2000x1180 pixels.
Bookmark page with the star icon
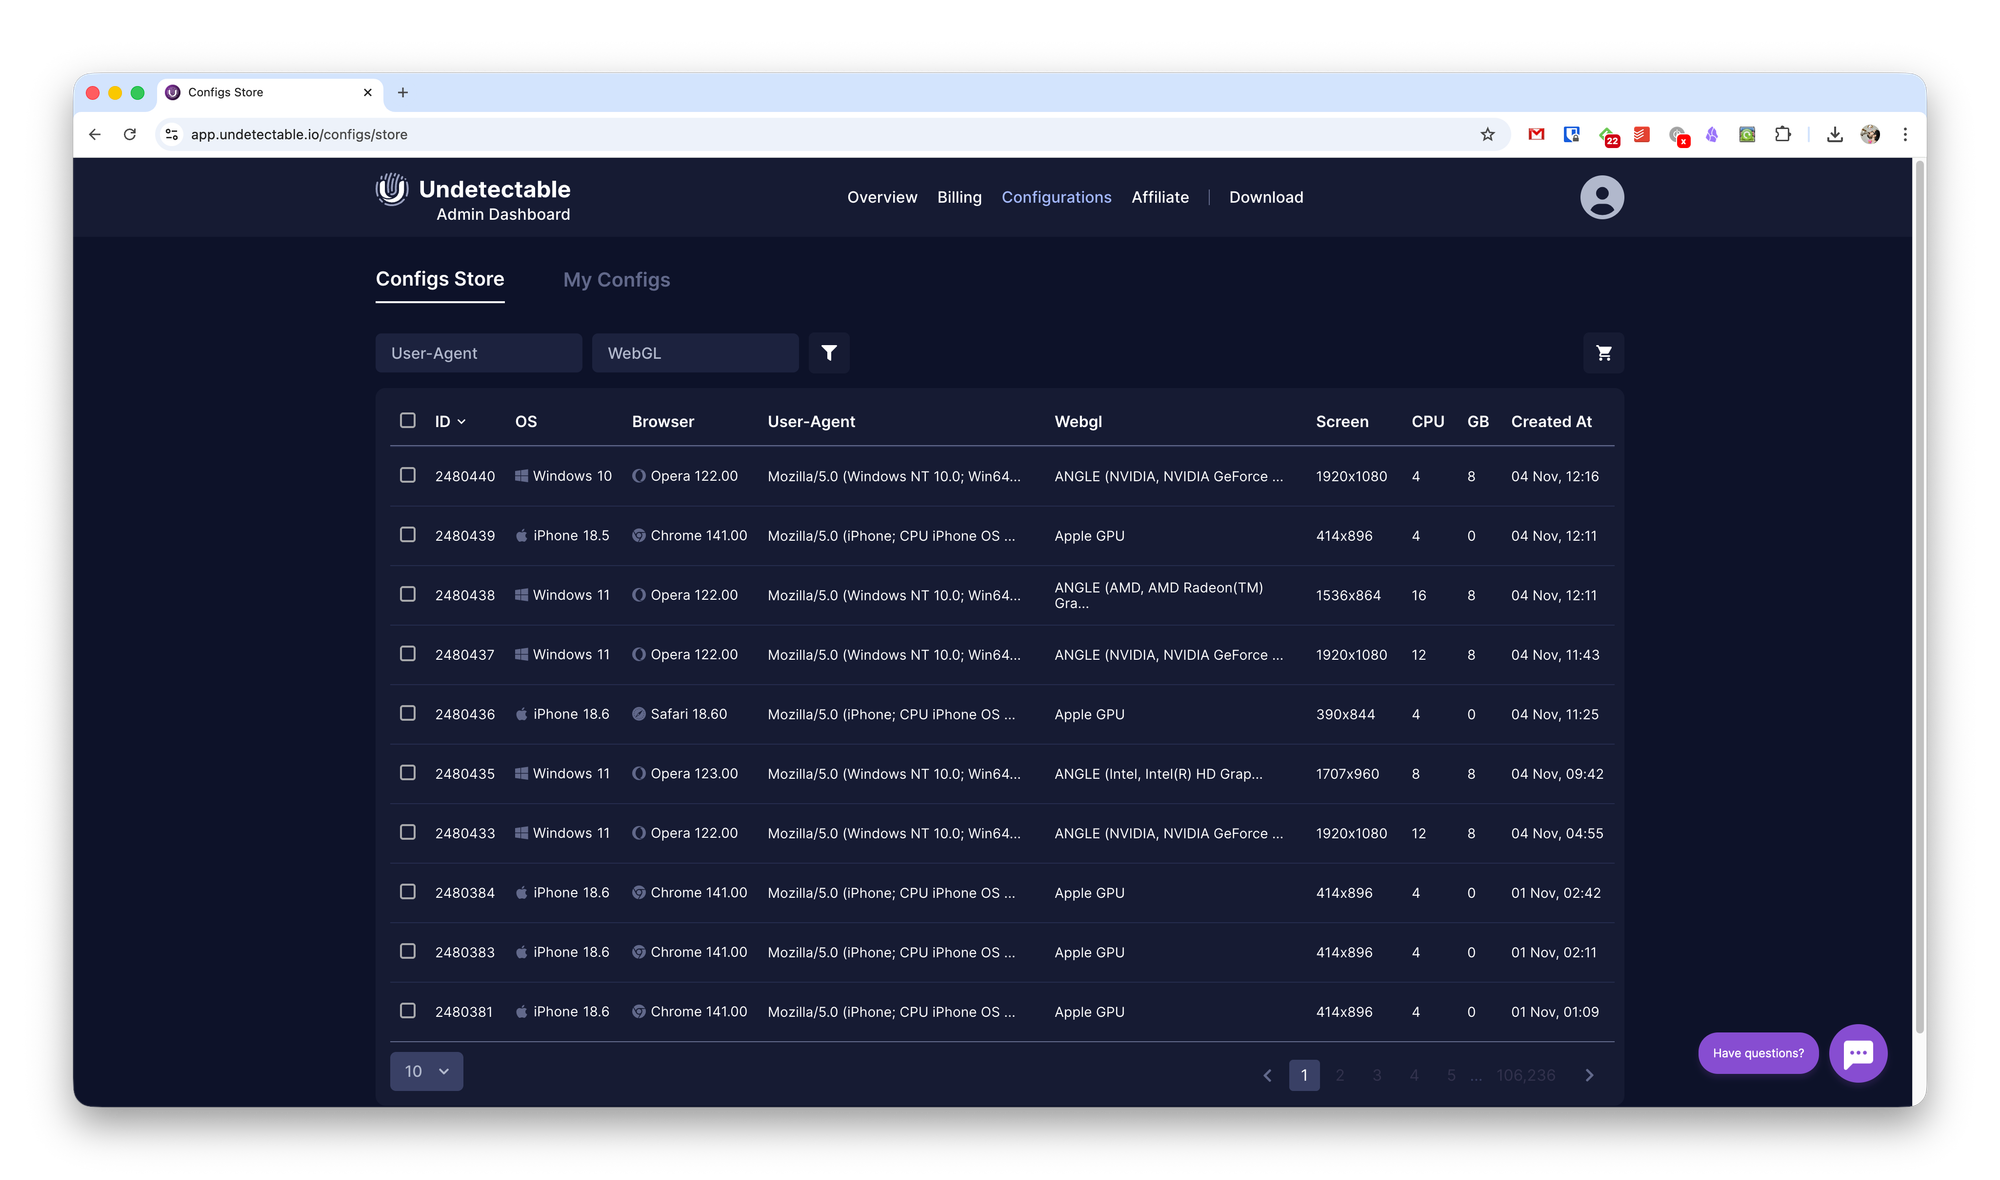[x=1487, y=134]
